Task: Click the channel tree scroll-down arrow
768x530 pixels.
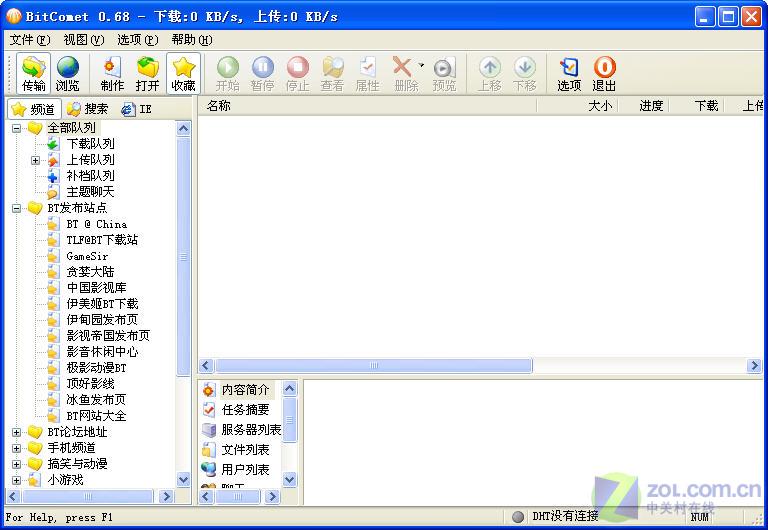Action: (183, 479)
